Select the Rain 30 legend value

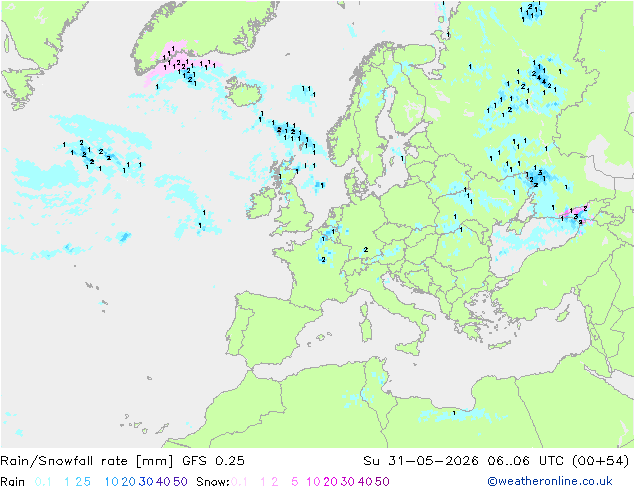click(146, 482)
